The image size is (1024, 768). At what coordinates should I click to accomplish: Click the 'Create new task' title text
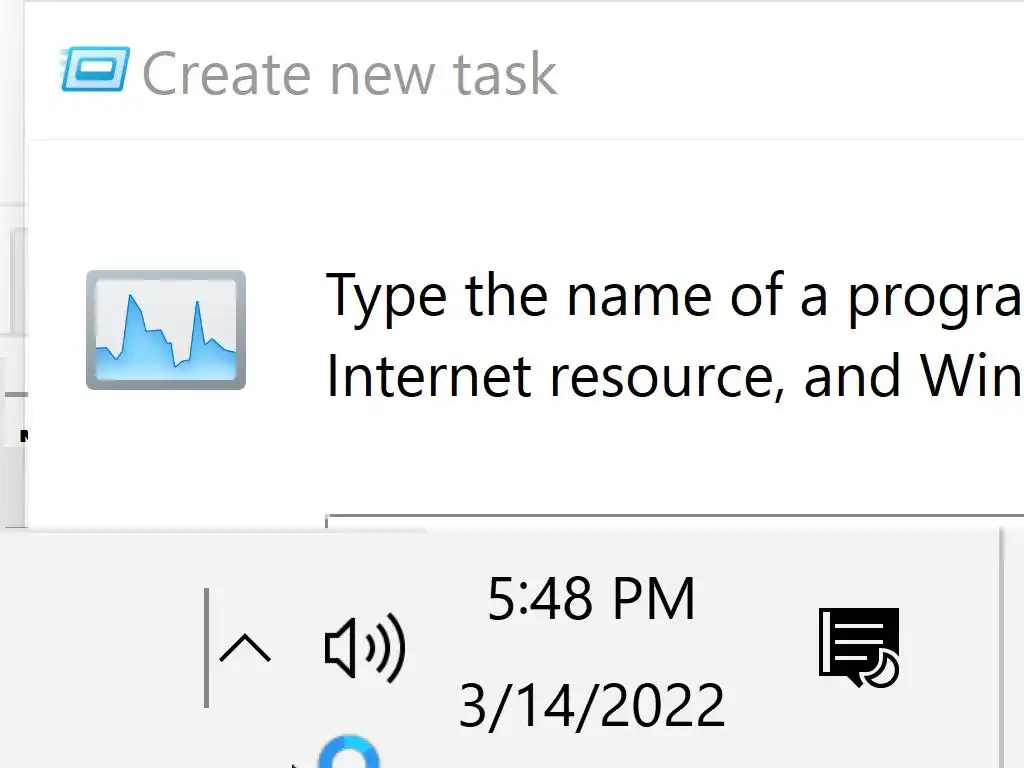(349, 74)
